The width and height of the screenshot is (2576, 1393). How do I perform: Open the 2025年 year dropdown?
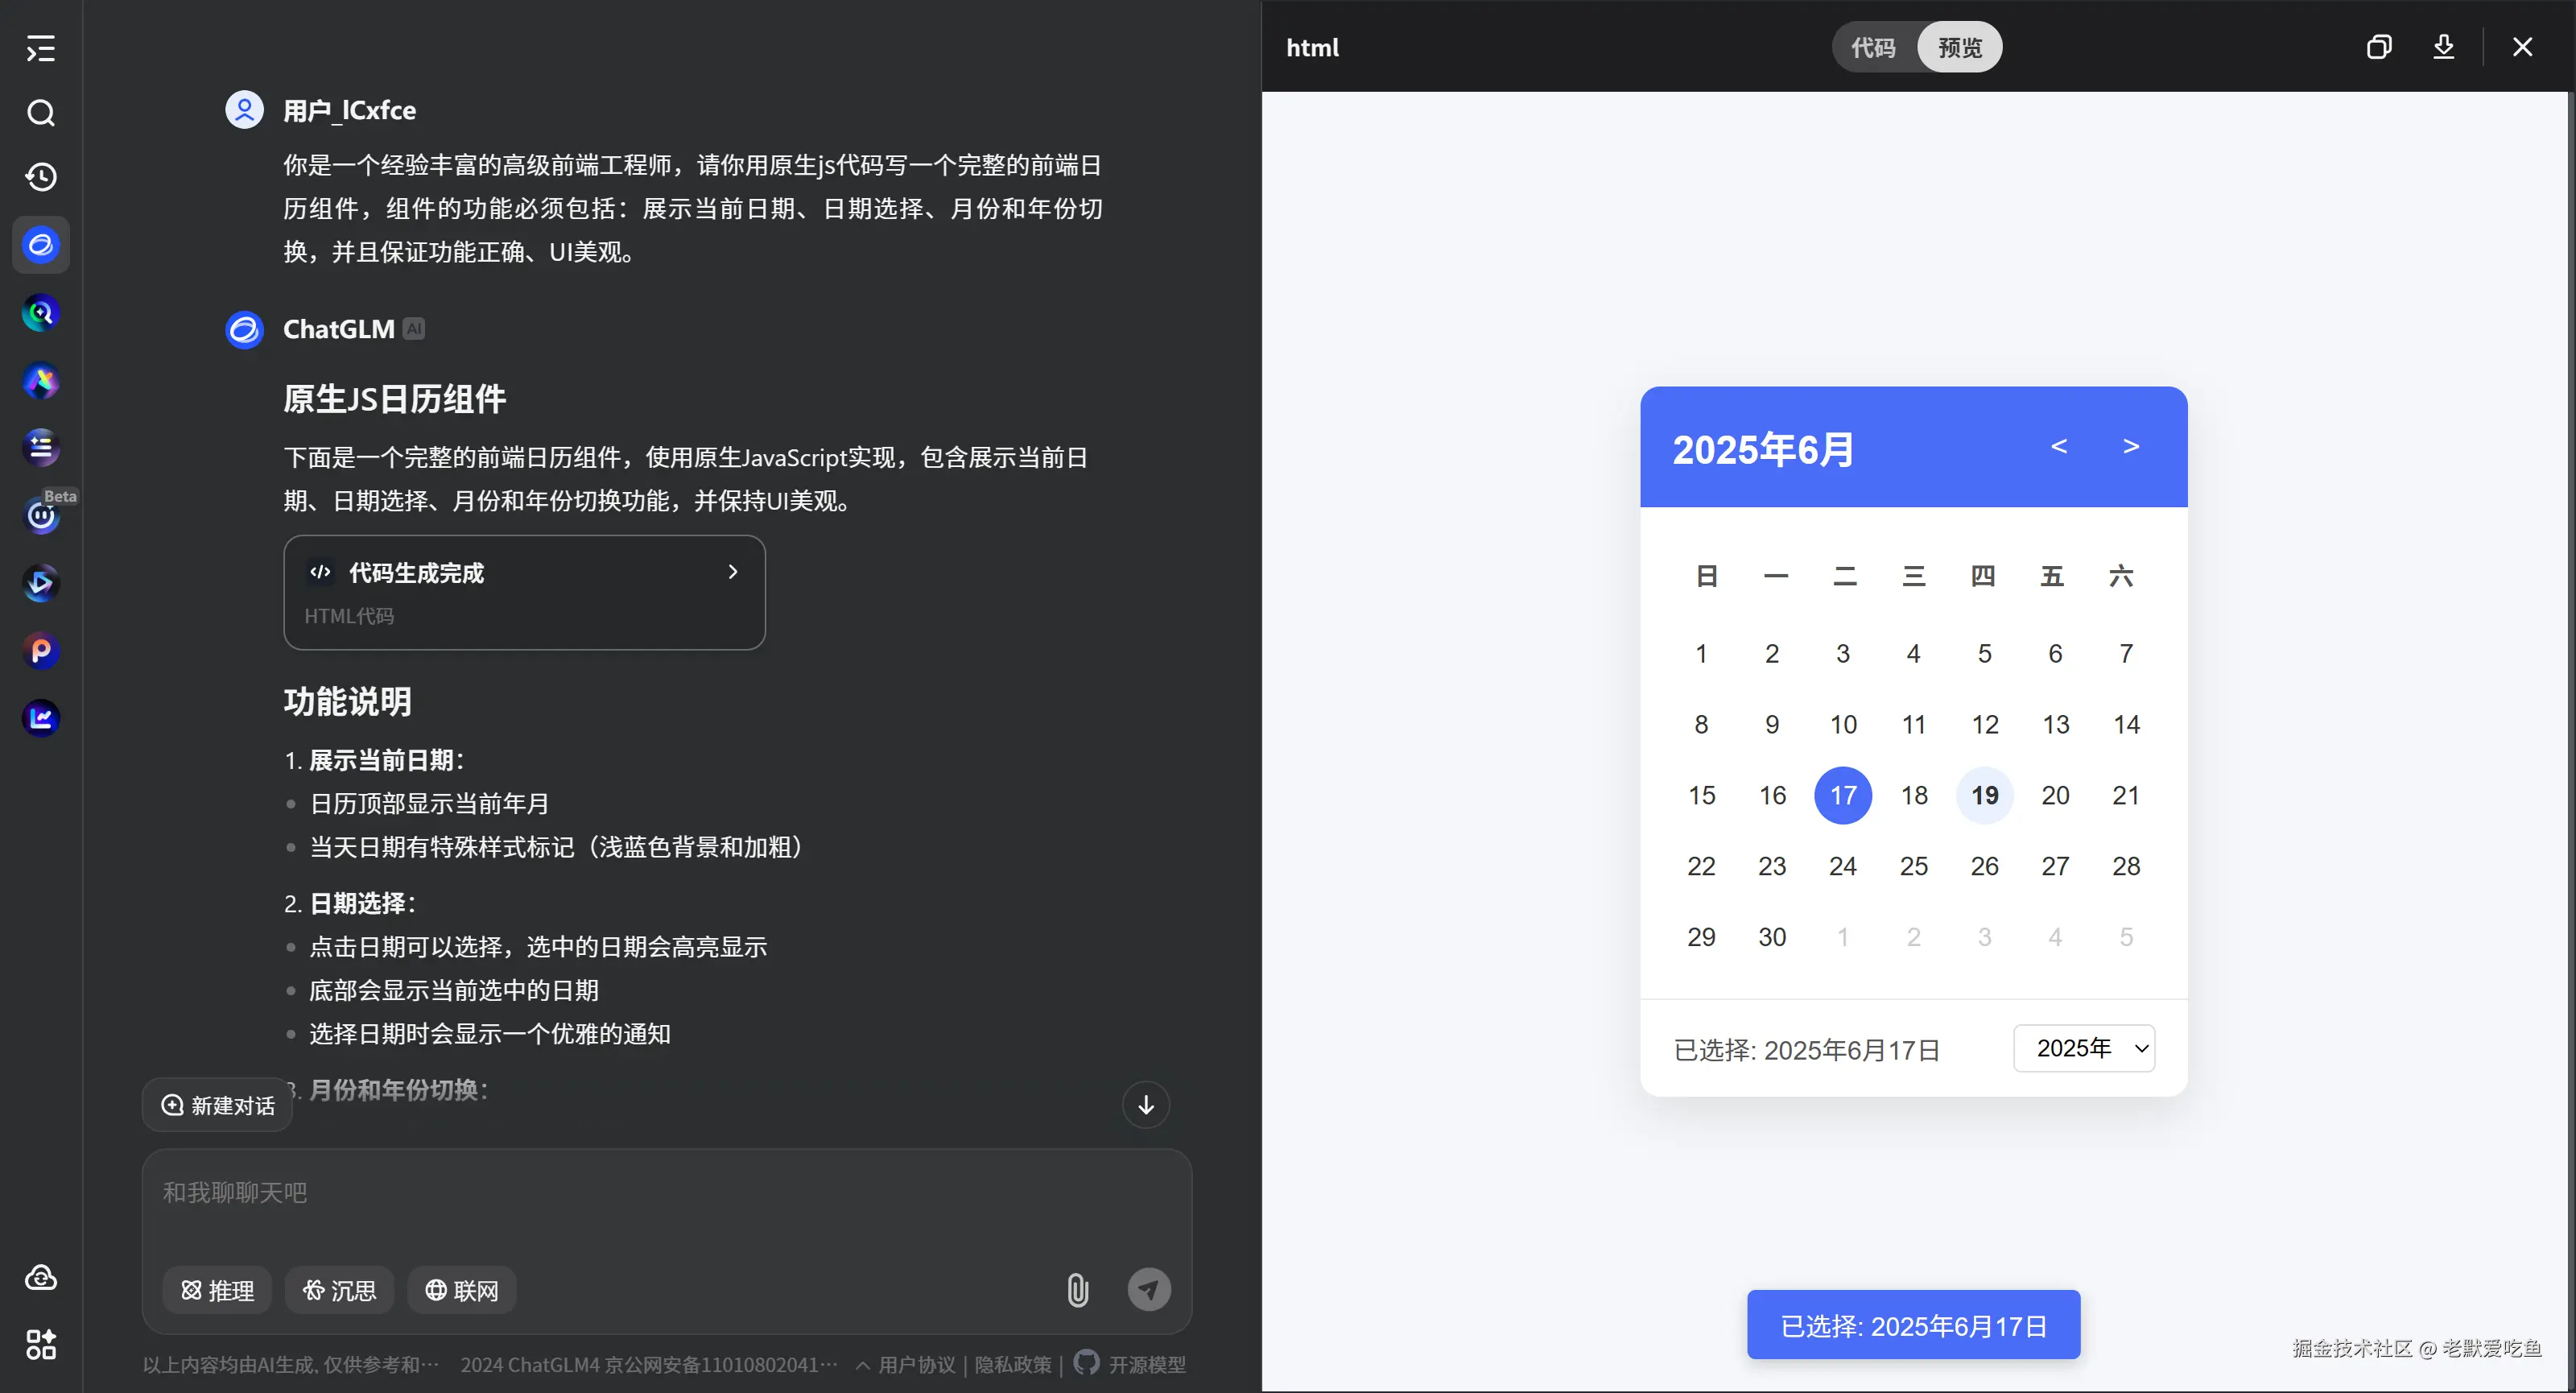(x=2084, y=1048)
